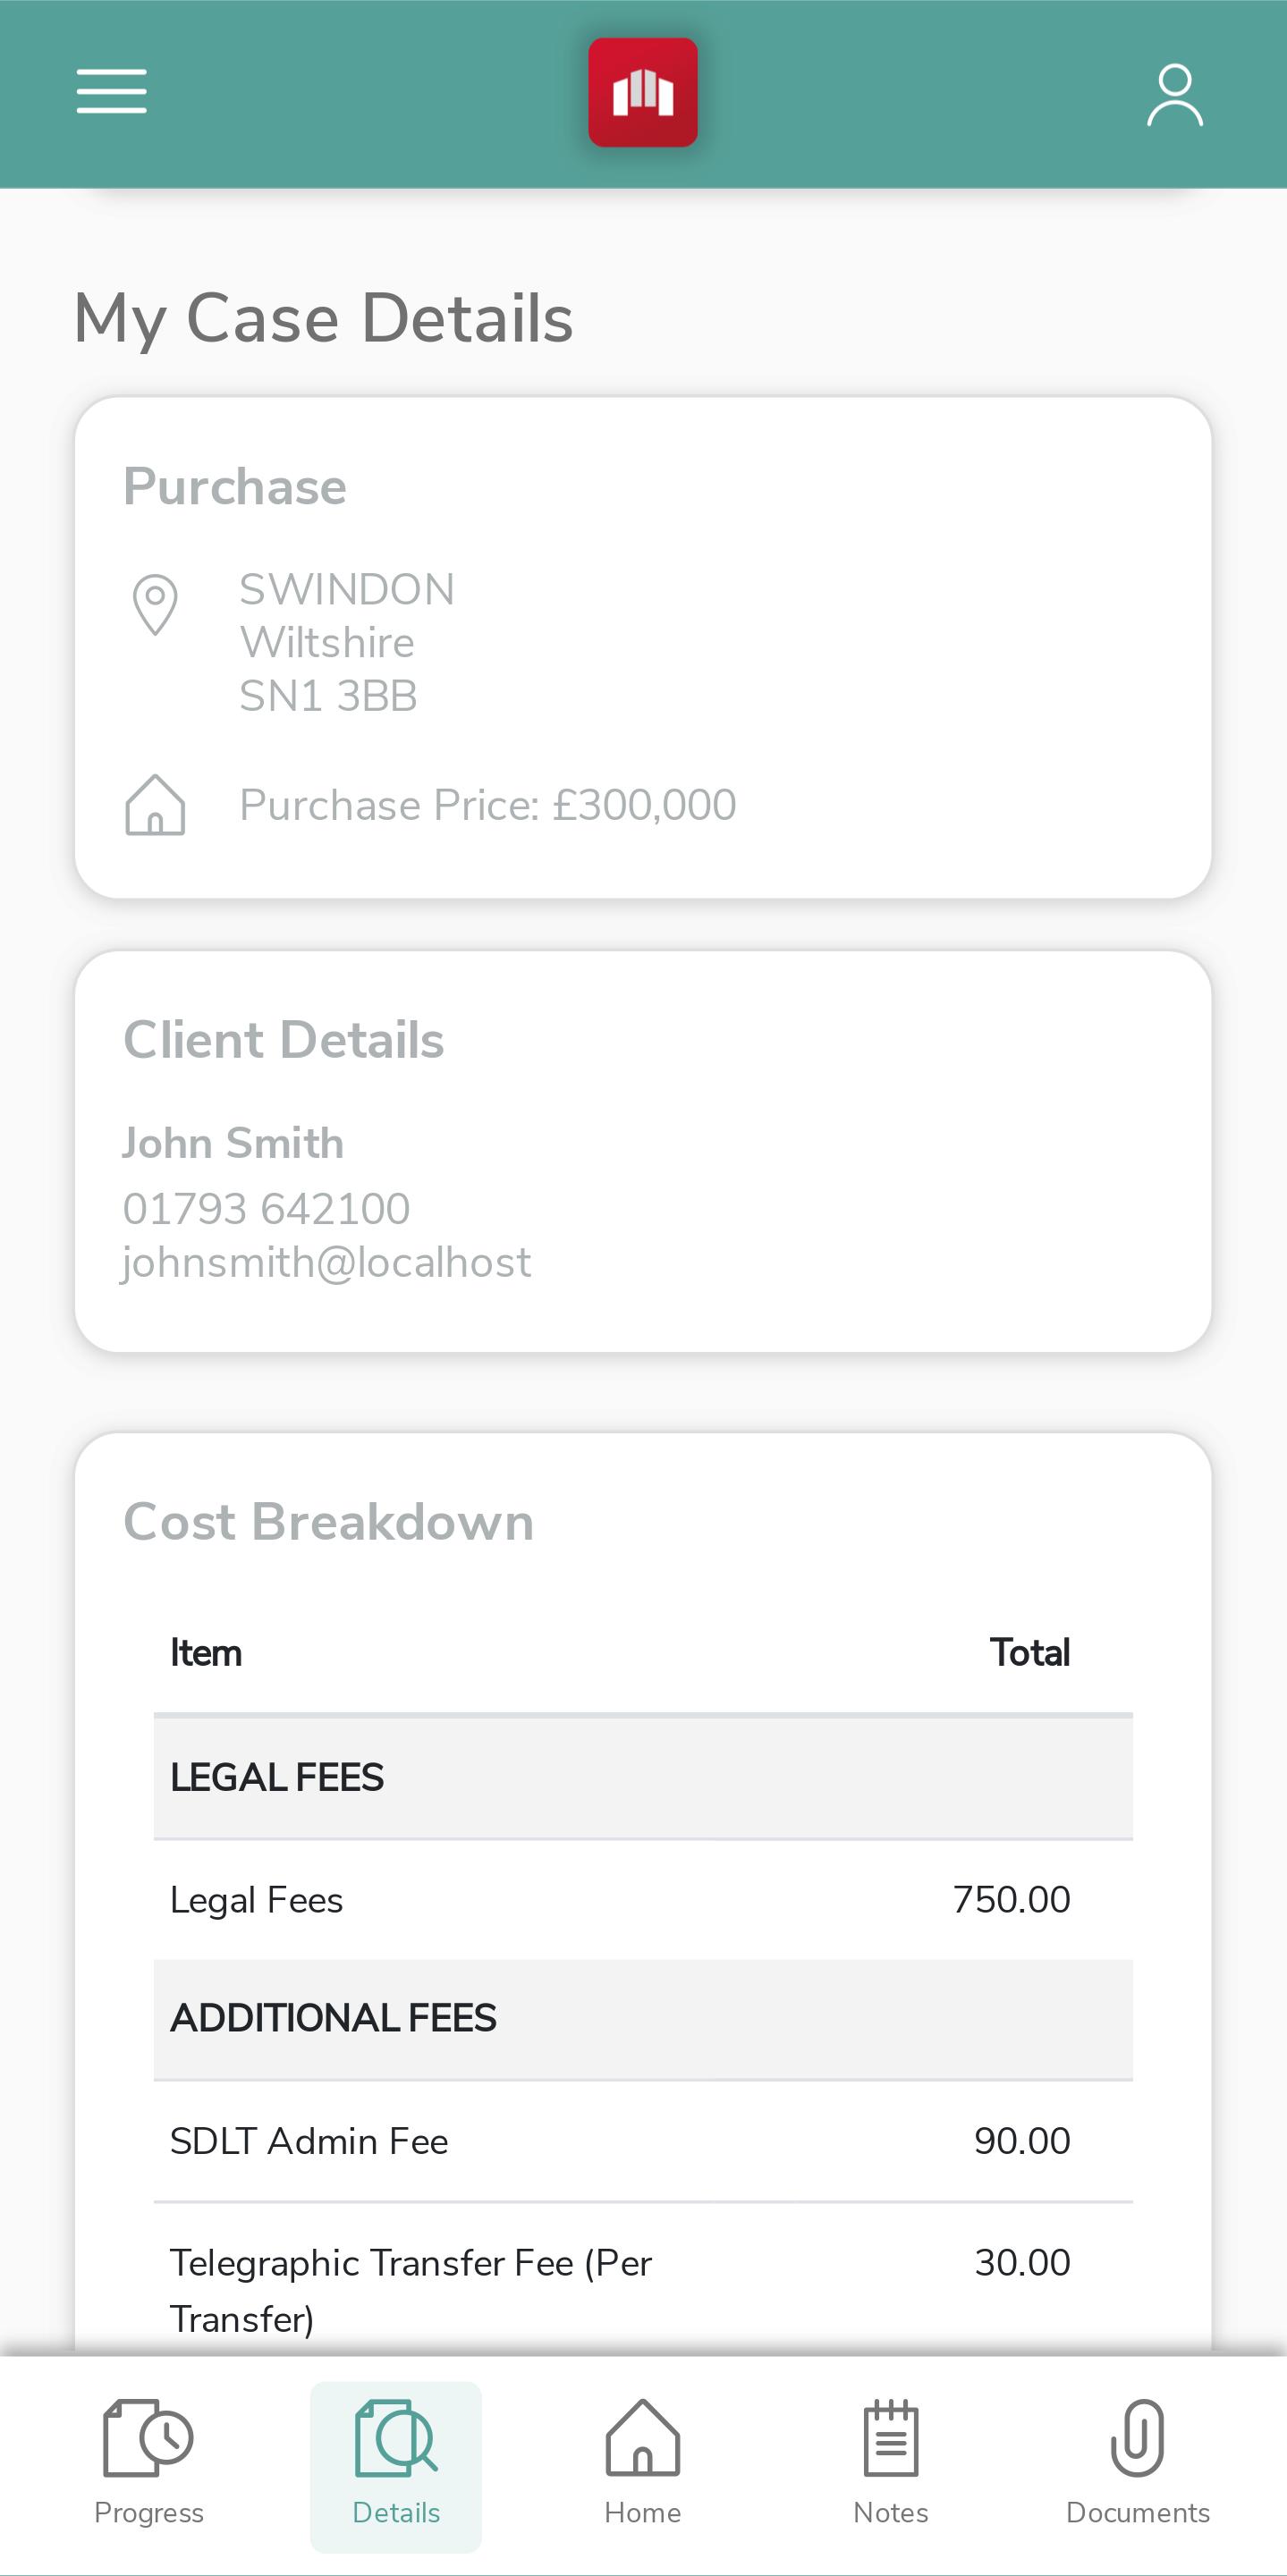1287x2576 pixels.
Task: Go to the Home tab
Action: point(642,2466)
